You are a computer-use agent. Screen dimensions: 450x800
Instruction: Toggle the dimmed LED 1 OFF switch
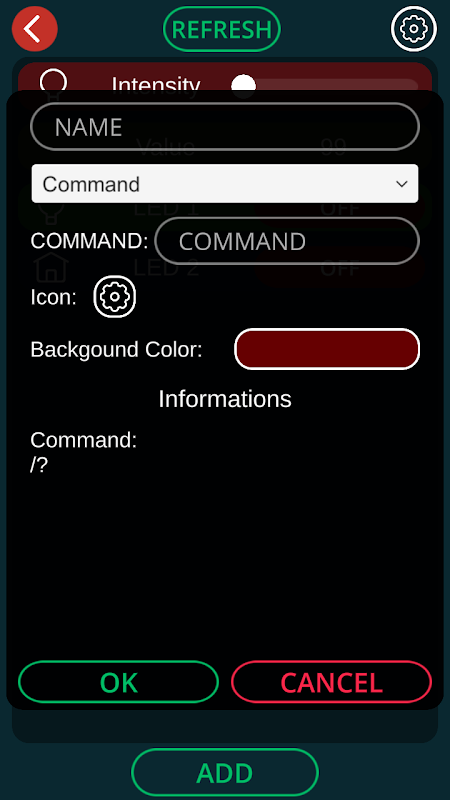339,208
